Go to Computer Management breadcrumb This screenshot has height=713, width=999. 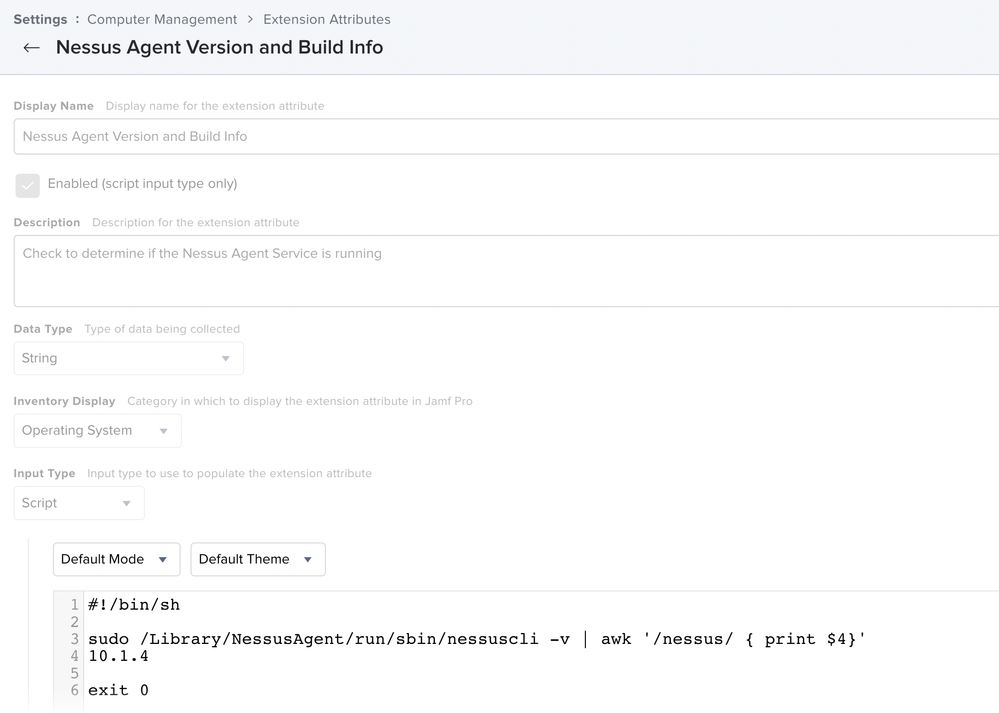click(x=162, y=19)
